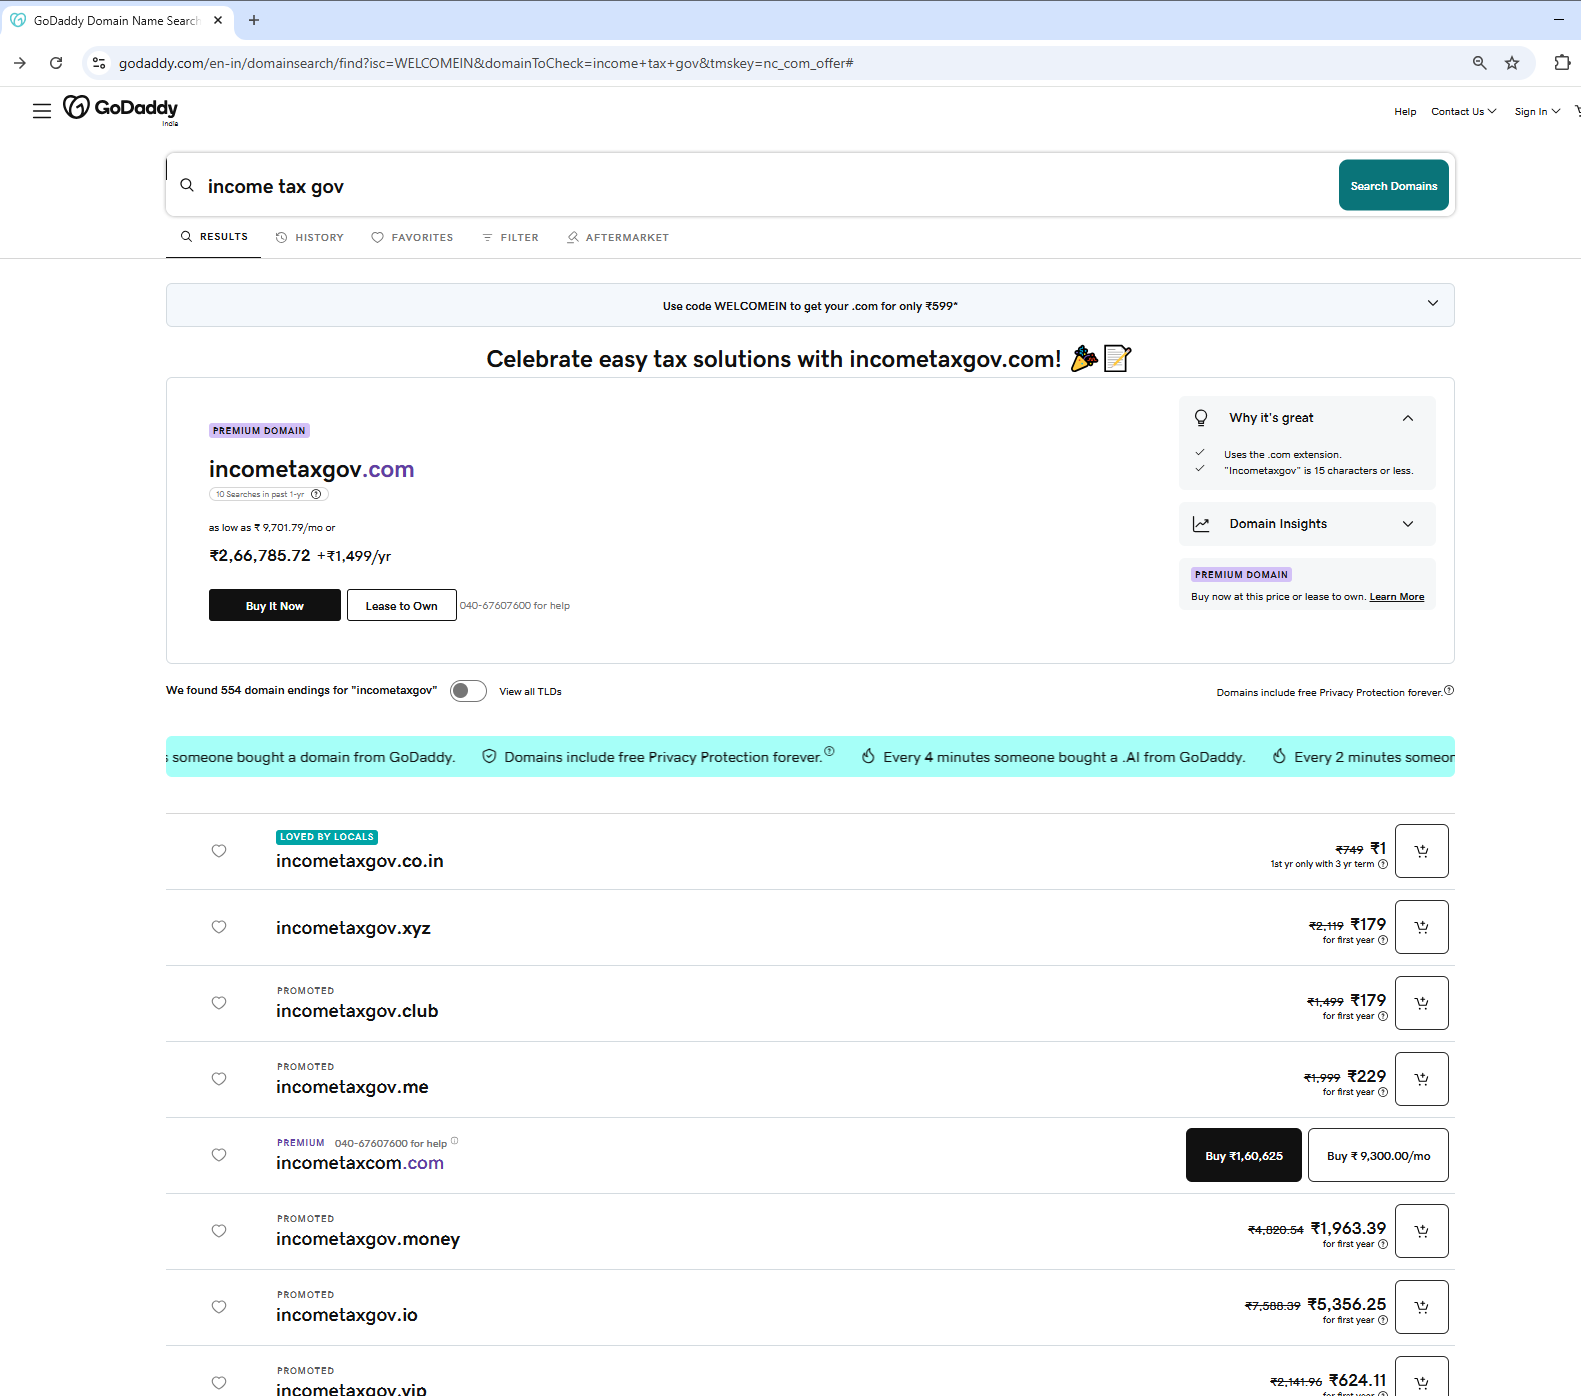Screen dimensions: 1581x1396
Task: Add incometaxgov.club to cart
Action: coord(1422,1003)
